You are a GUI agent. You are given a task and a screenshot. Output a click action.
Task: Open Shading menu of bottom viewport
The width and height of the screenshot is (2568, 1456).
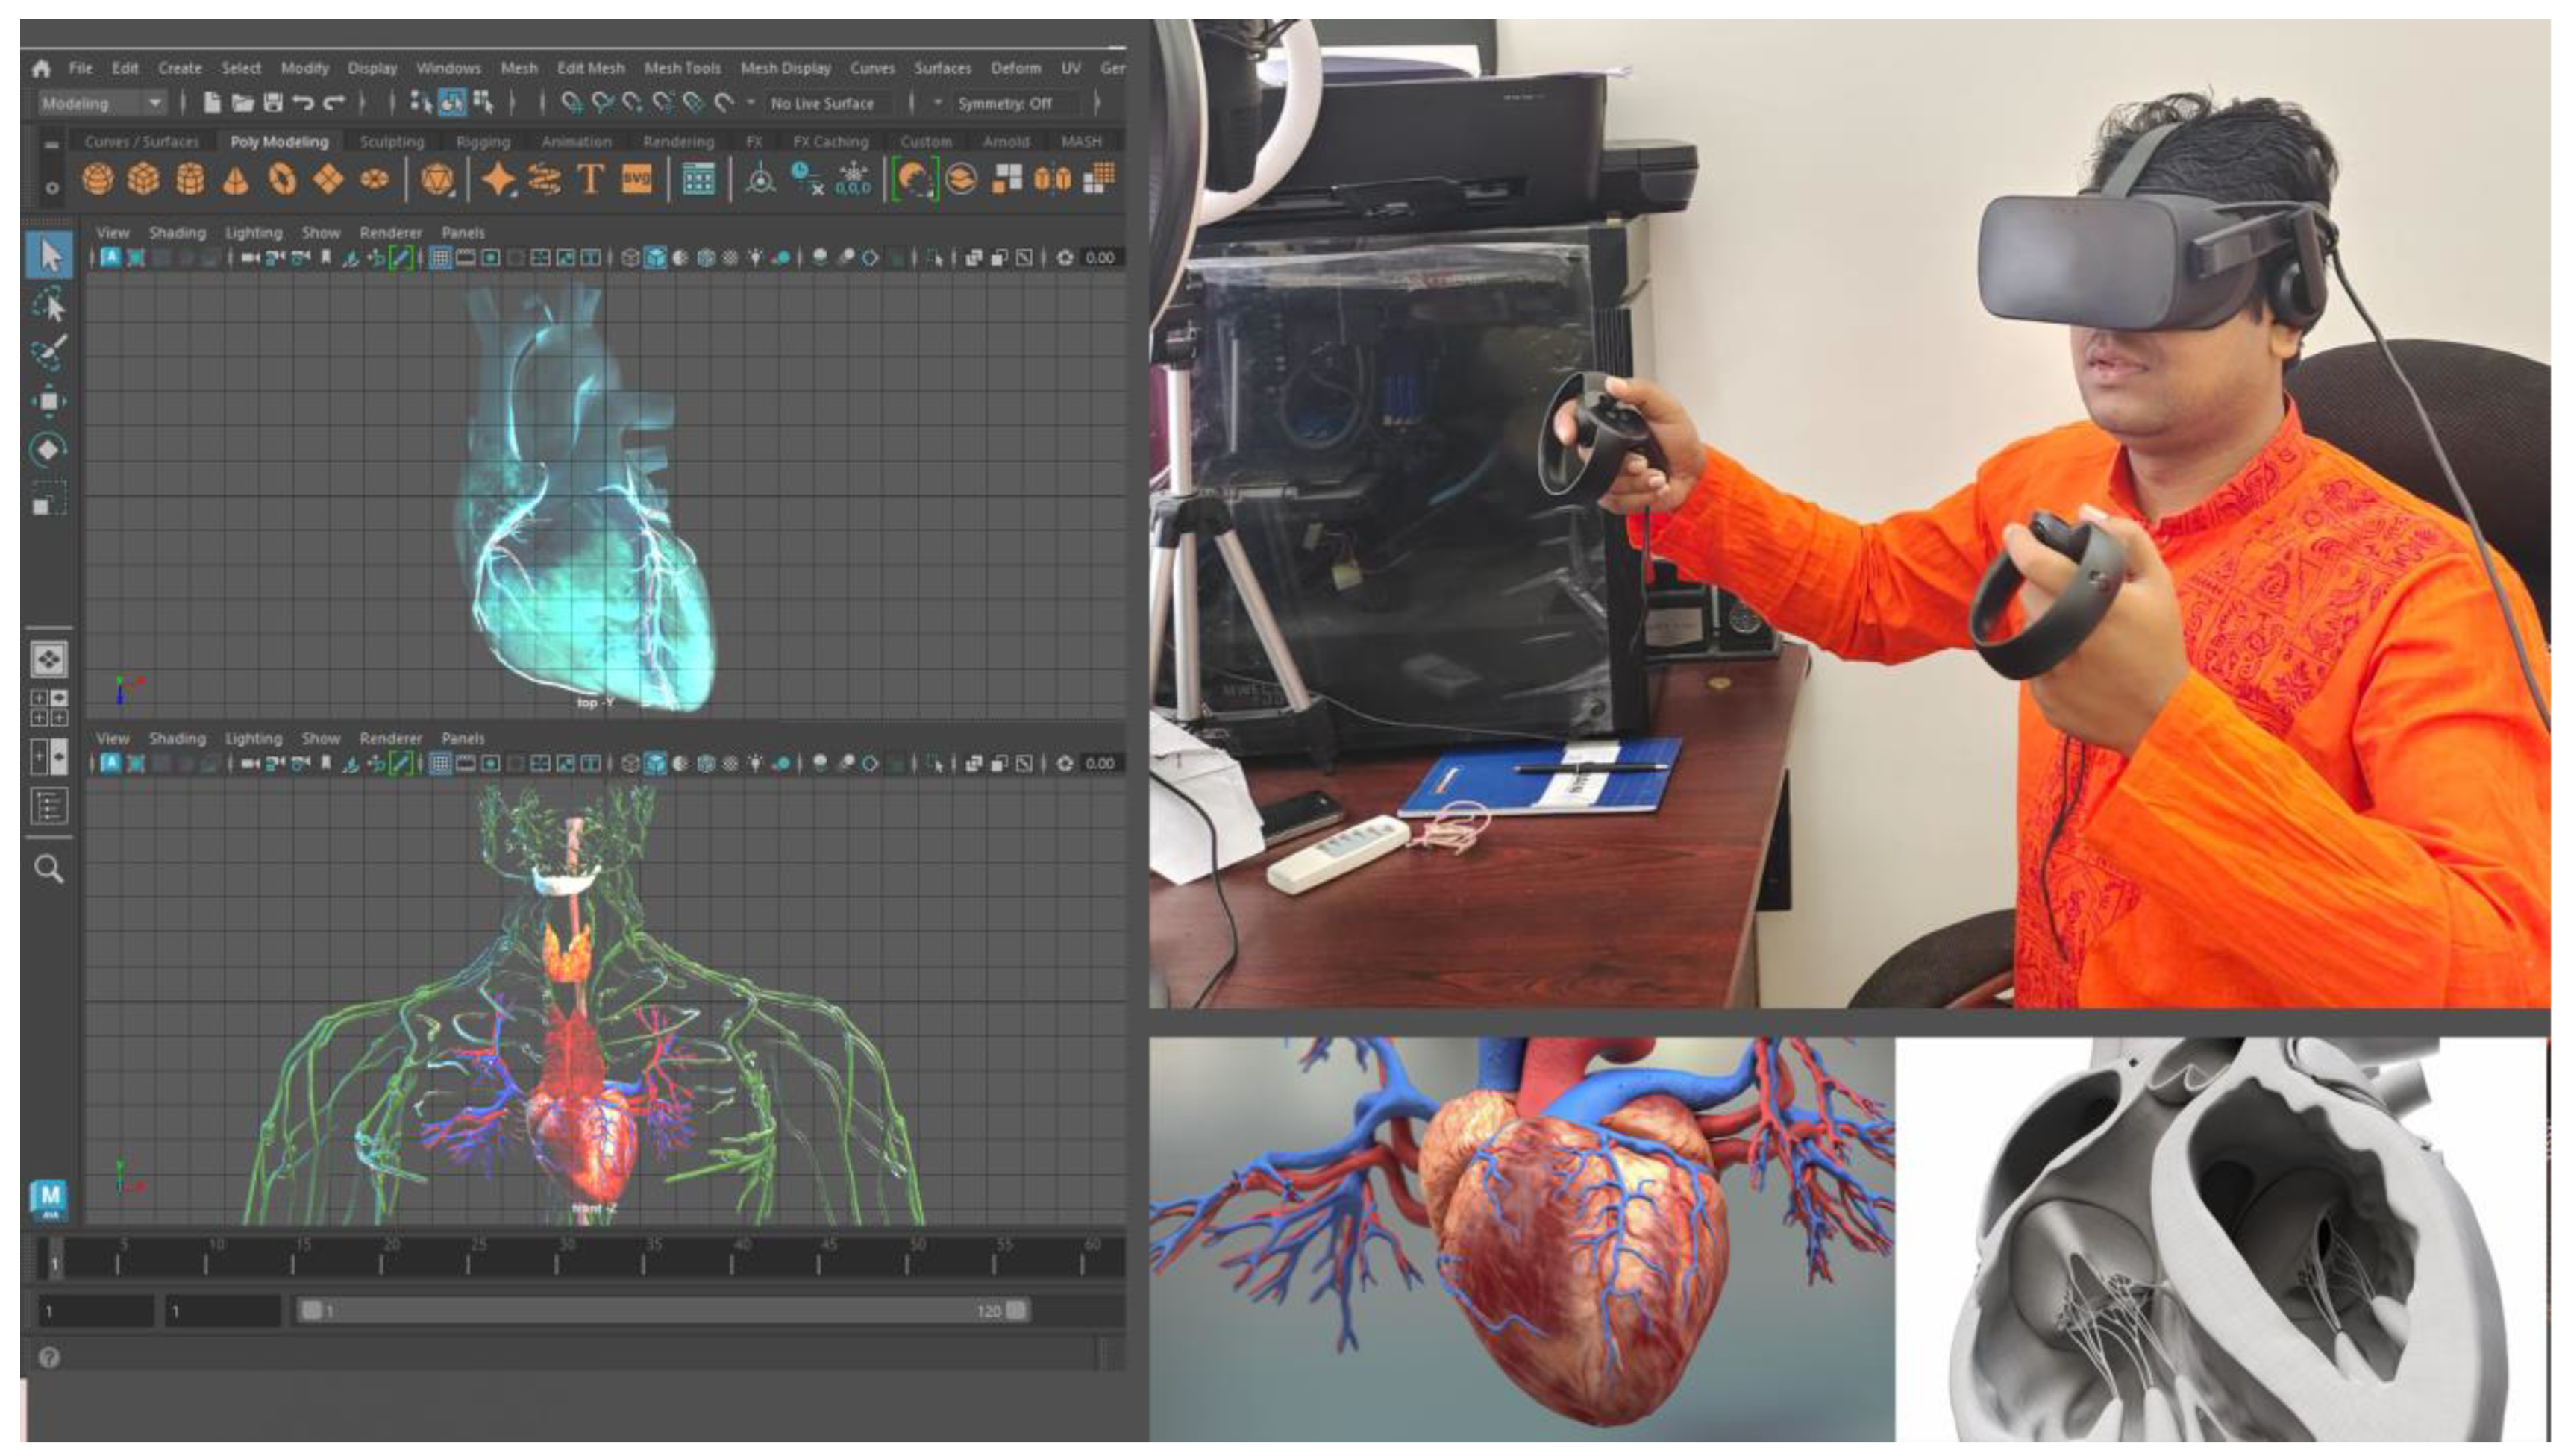(177, 739)
